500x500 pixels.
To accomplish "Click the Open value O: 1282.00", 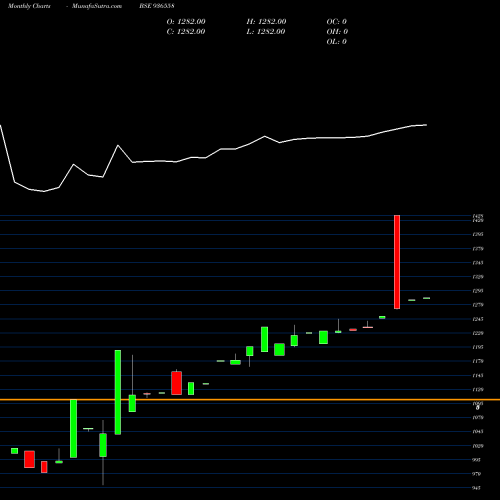I will click(186, 22).
